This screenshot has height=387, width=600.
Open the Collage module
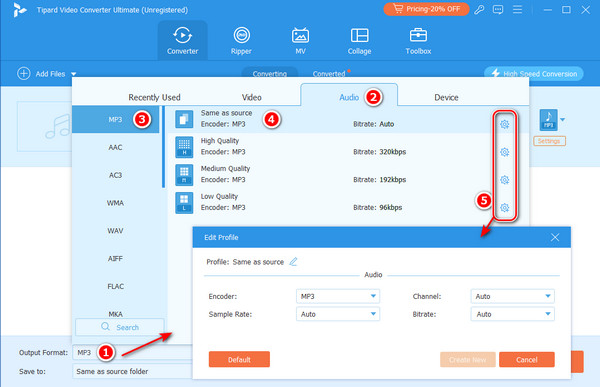click(359, 41)
